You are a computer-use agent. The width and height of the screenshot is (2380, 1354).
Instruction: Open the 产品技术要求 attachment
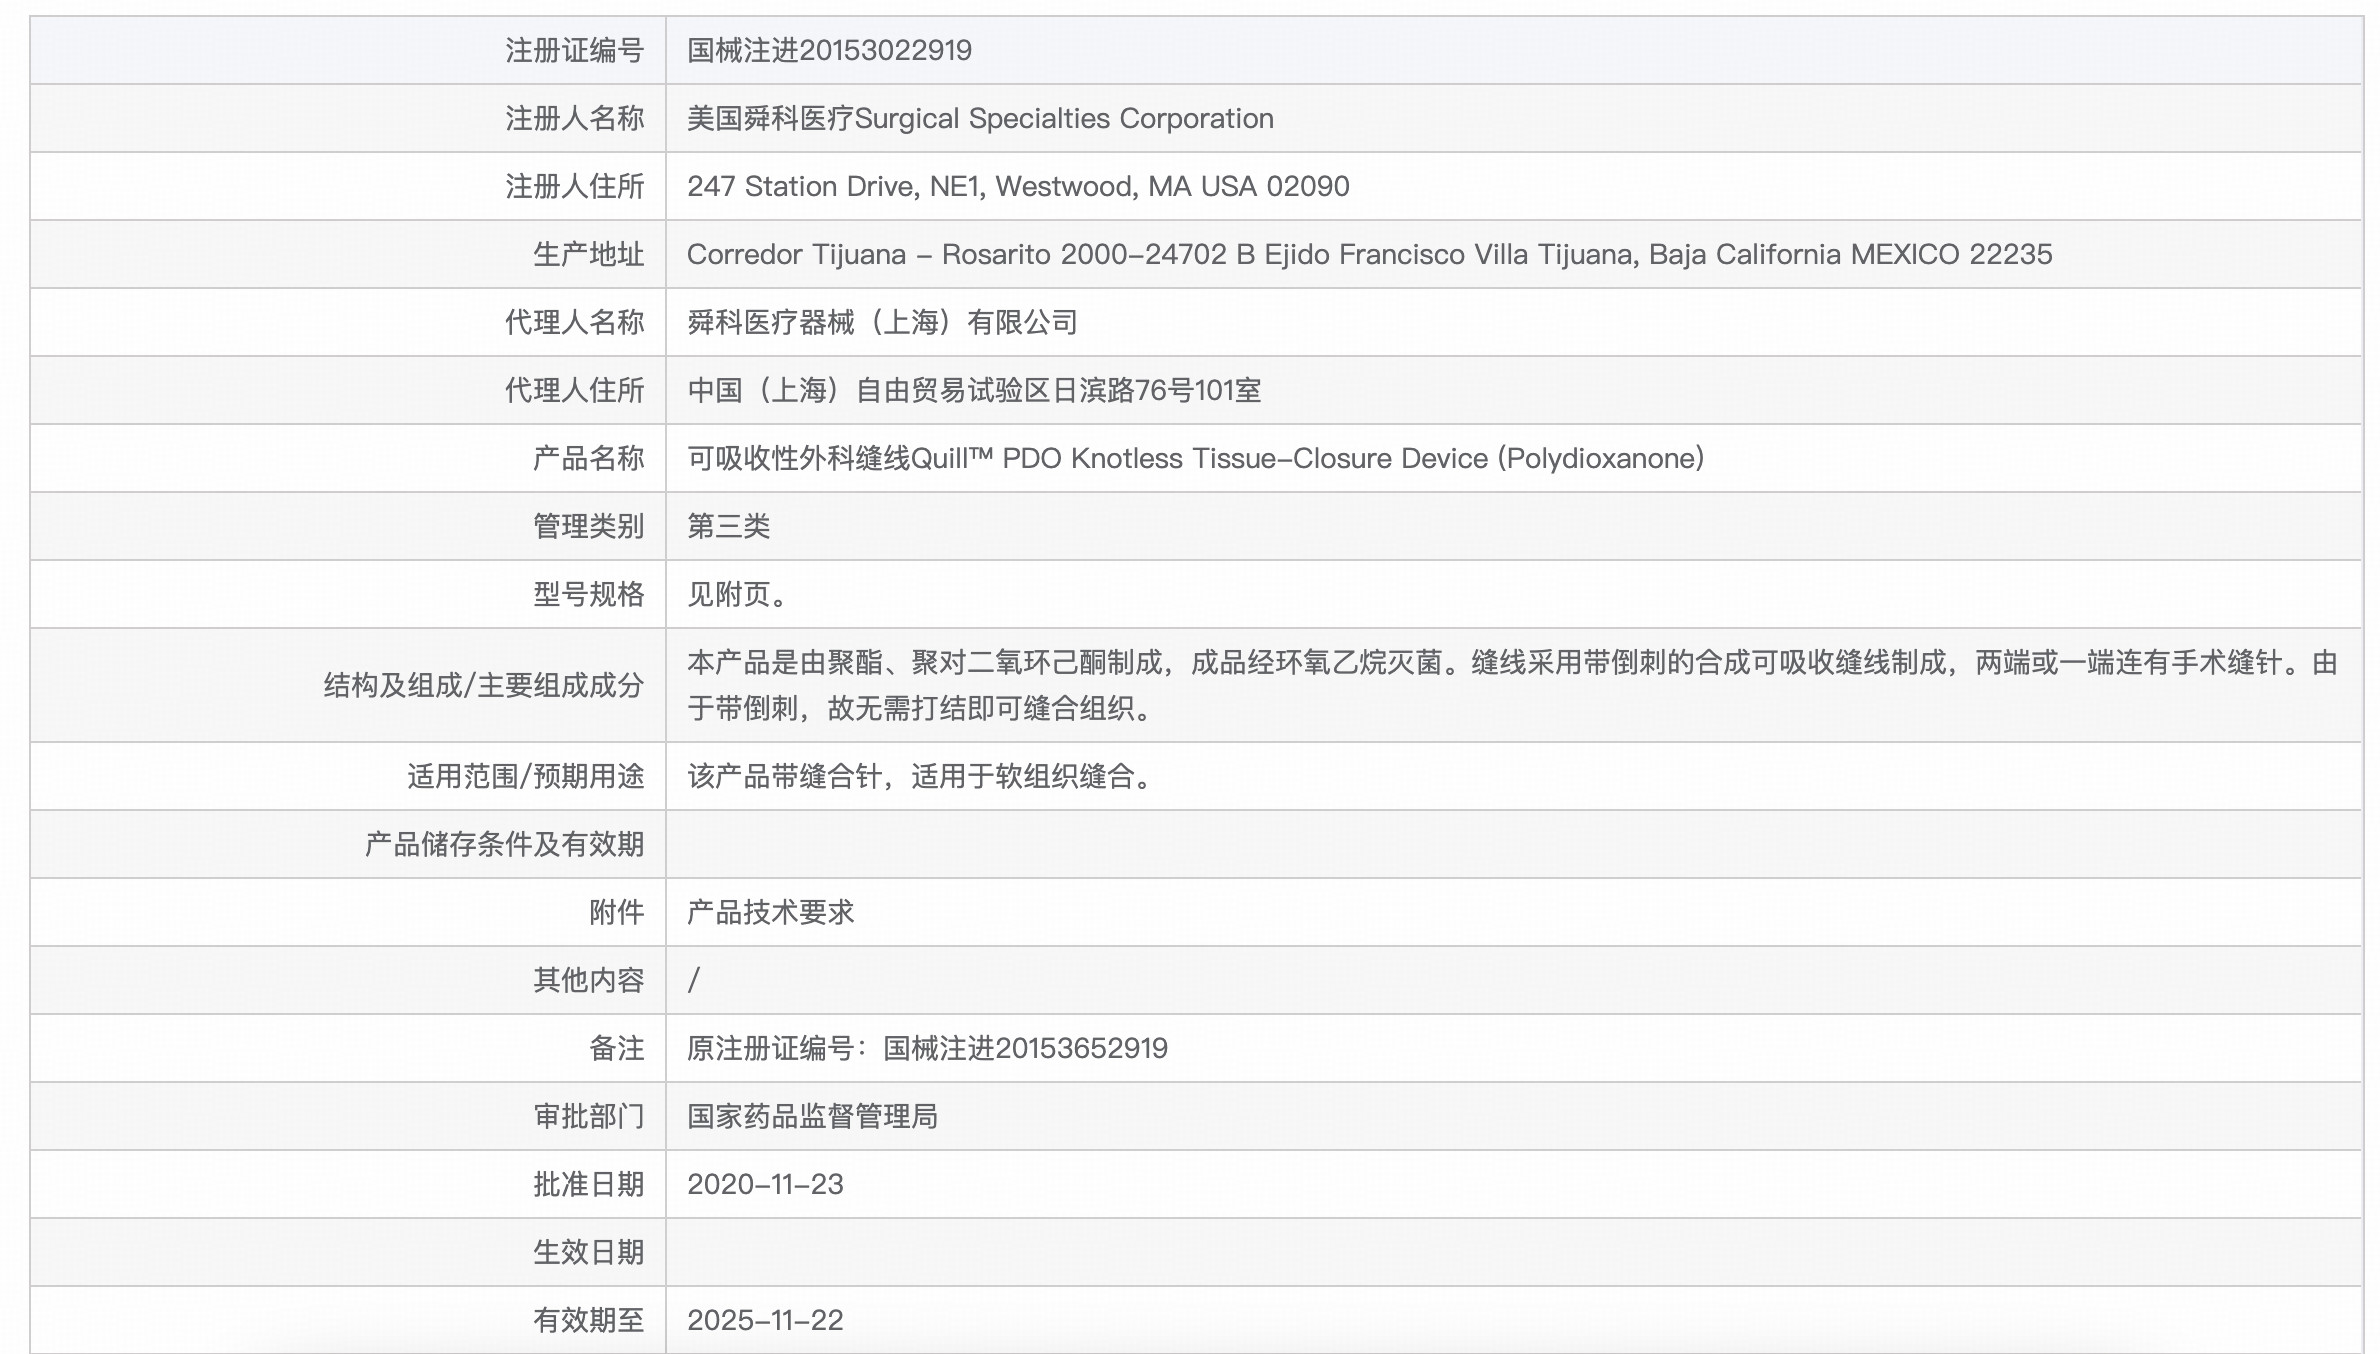770,912
